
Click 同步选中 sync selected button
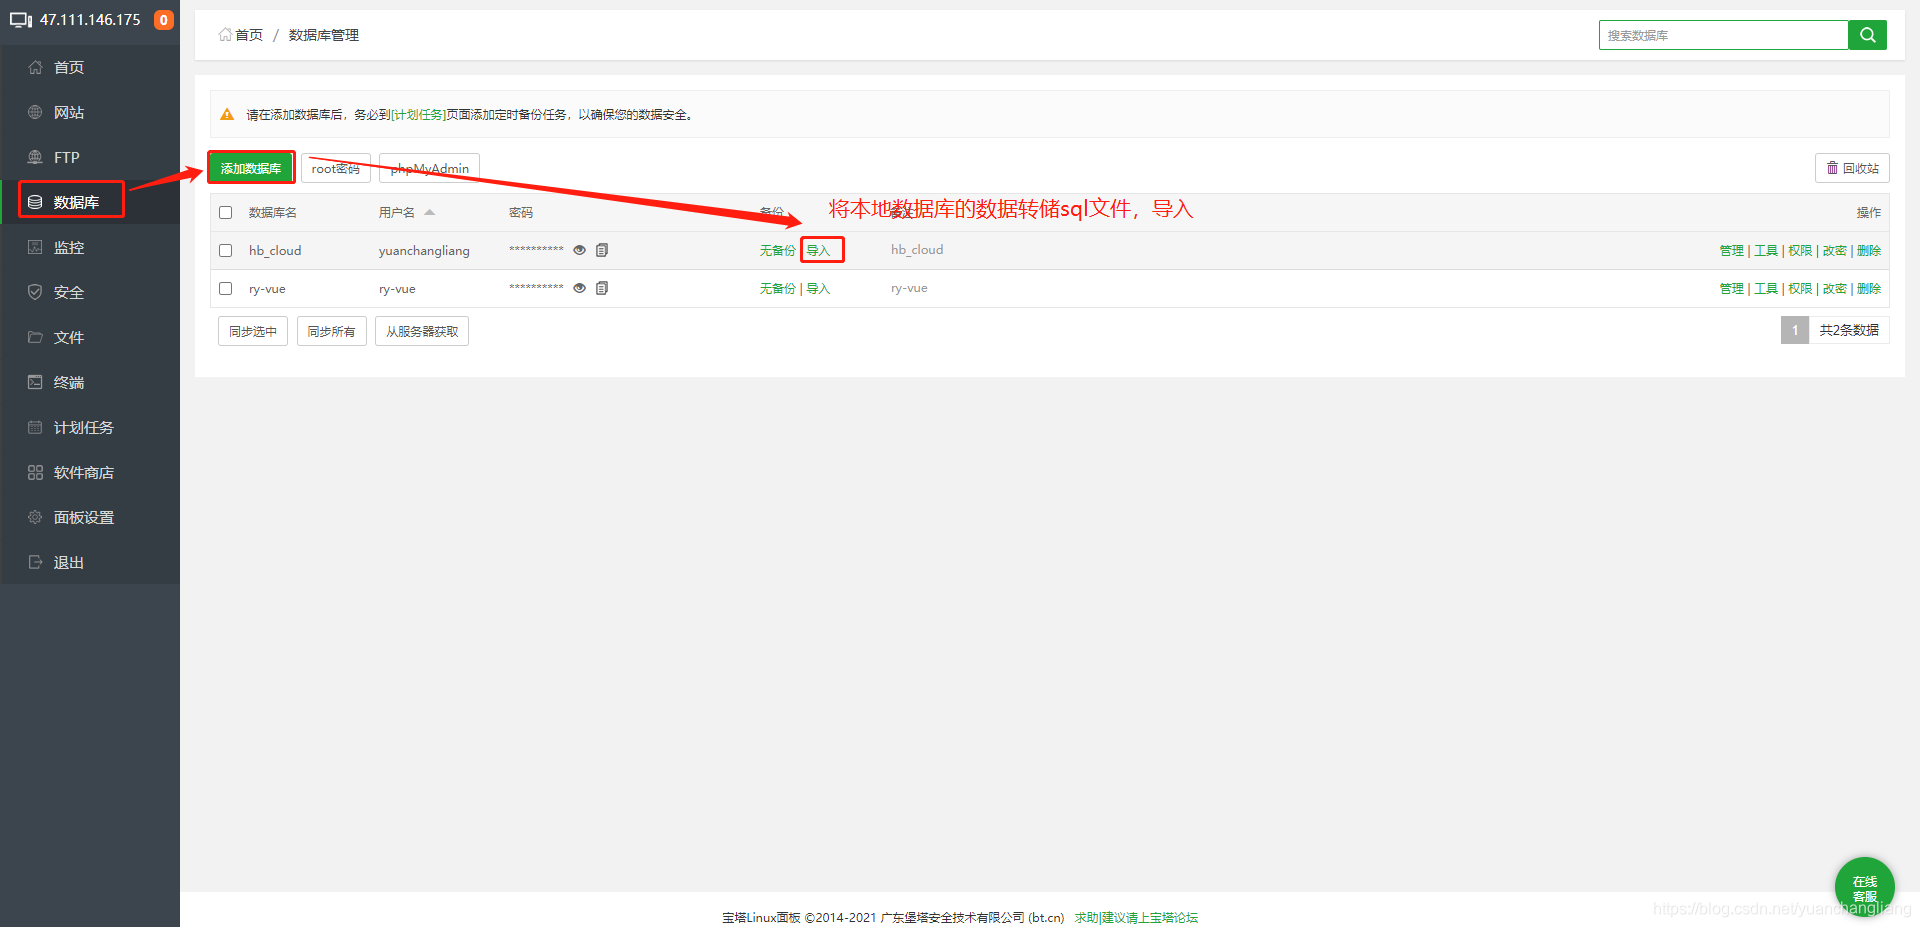253,331
